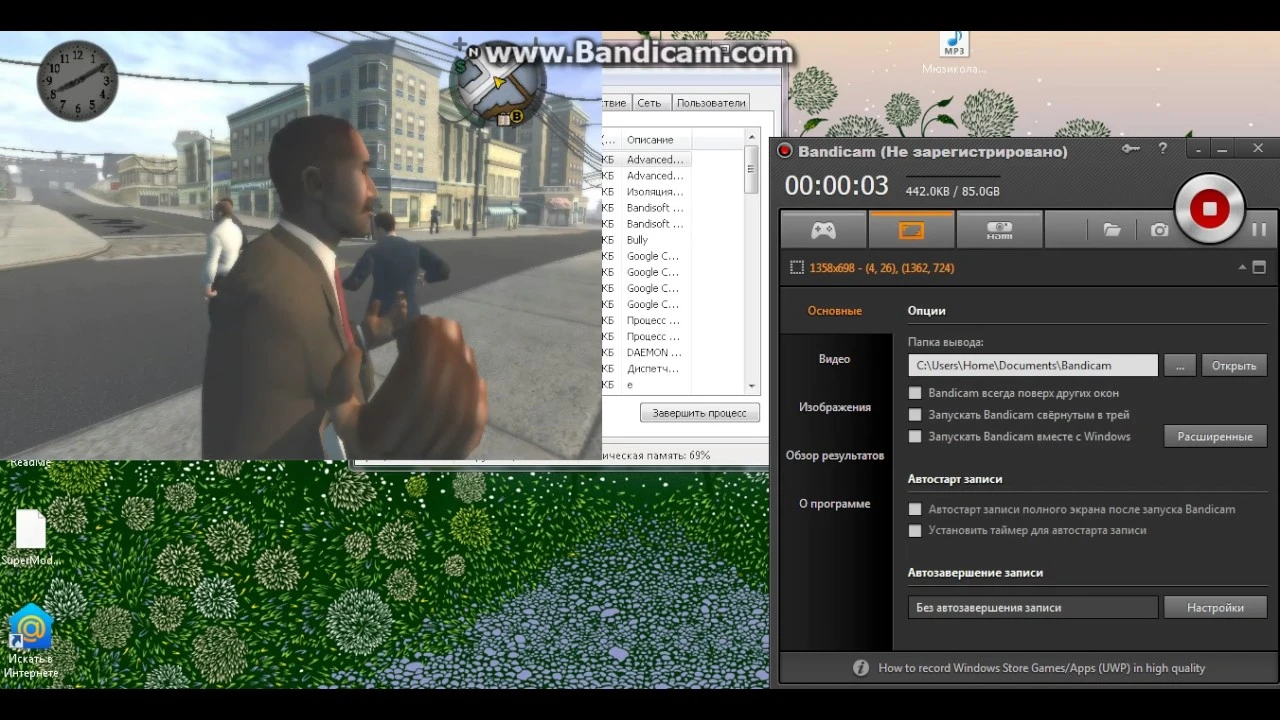Stop recording with the red stop button
Viewport: 1280px width, 720px height.
click(x=1209, y=209)
